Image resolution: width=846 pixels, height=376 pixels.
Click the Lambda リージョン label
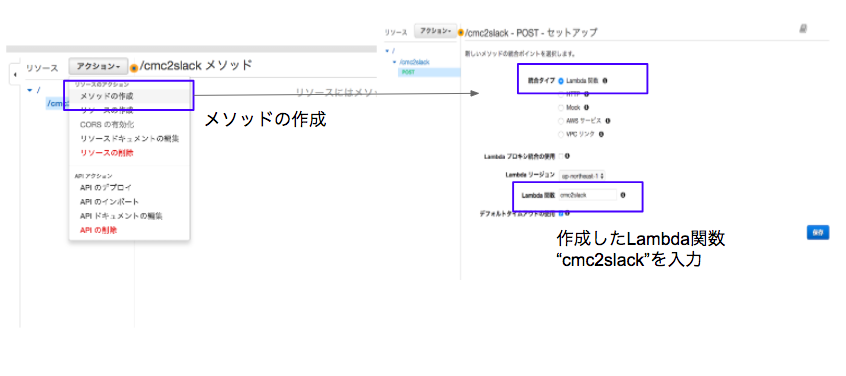(x=530, y=175)
